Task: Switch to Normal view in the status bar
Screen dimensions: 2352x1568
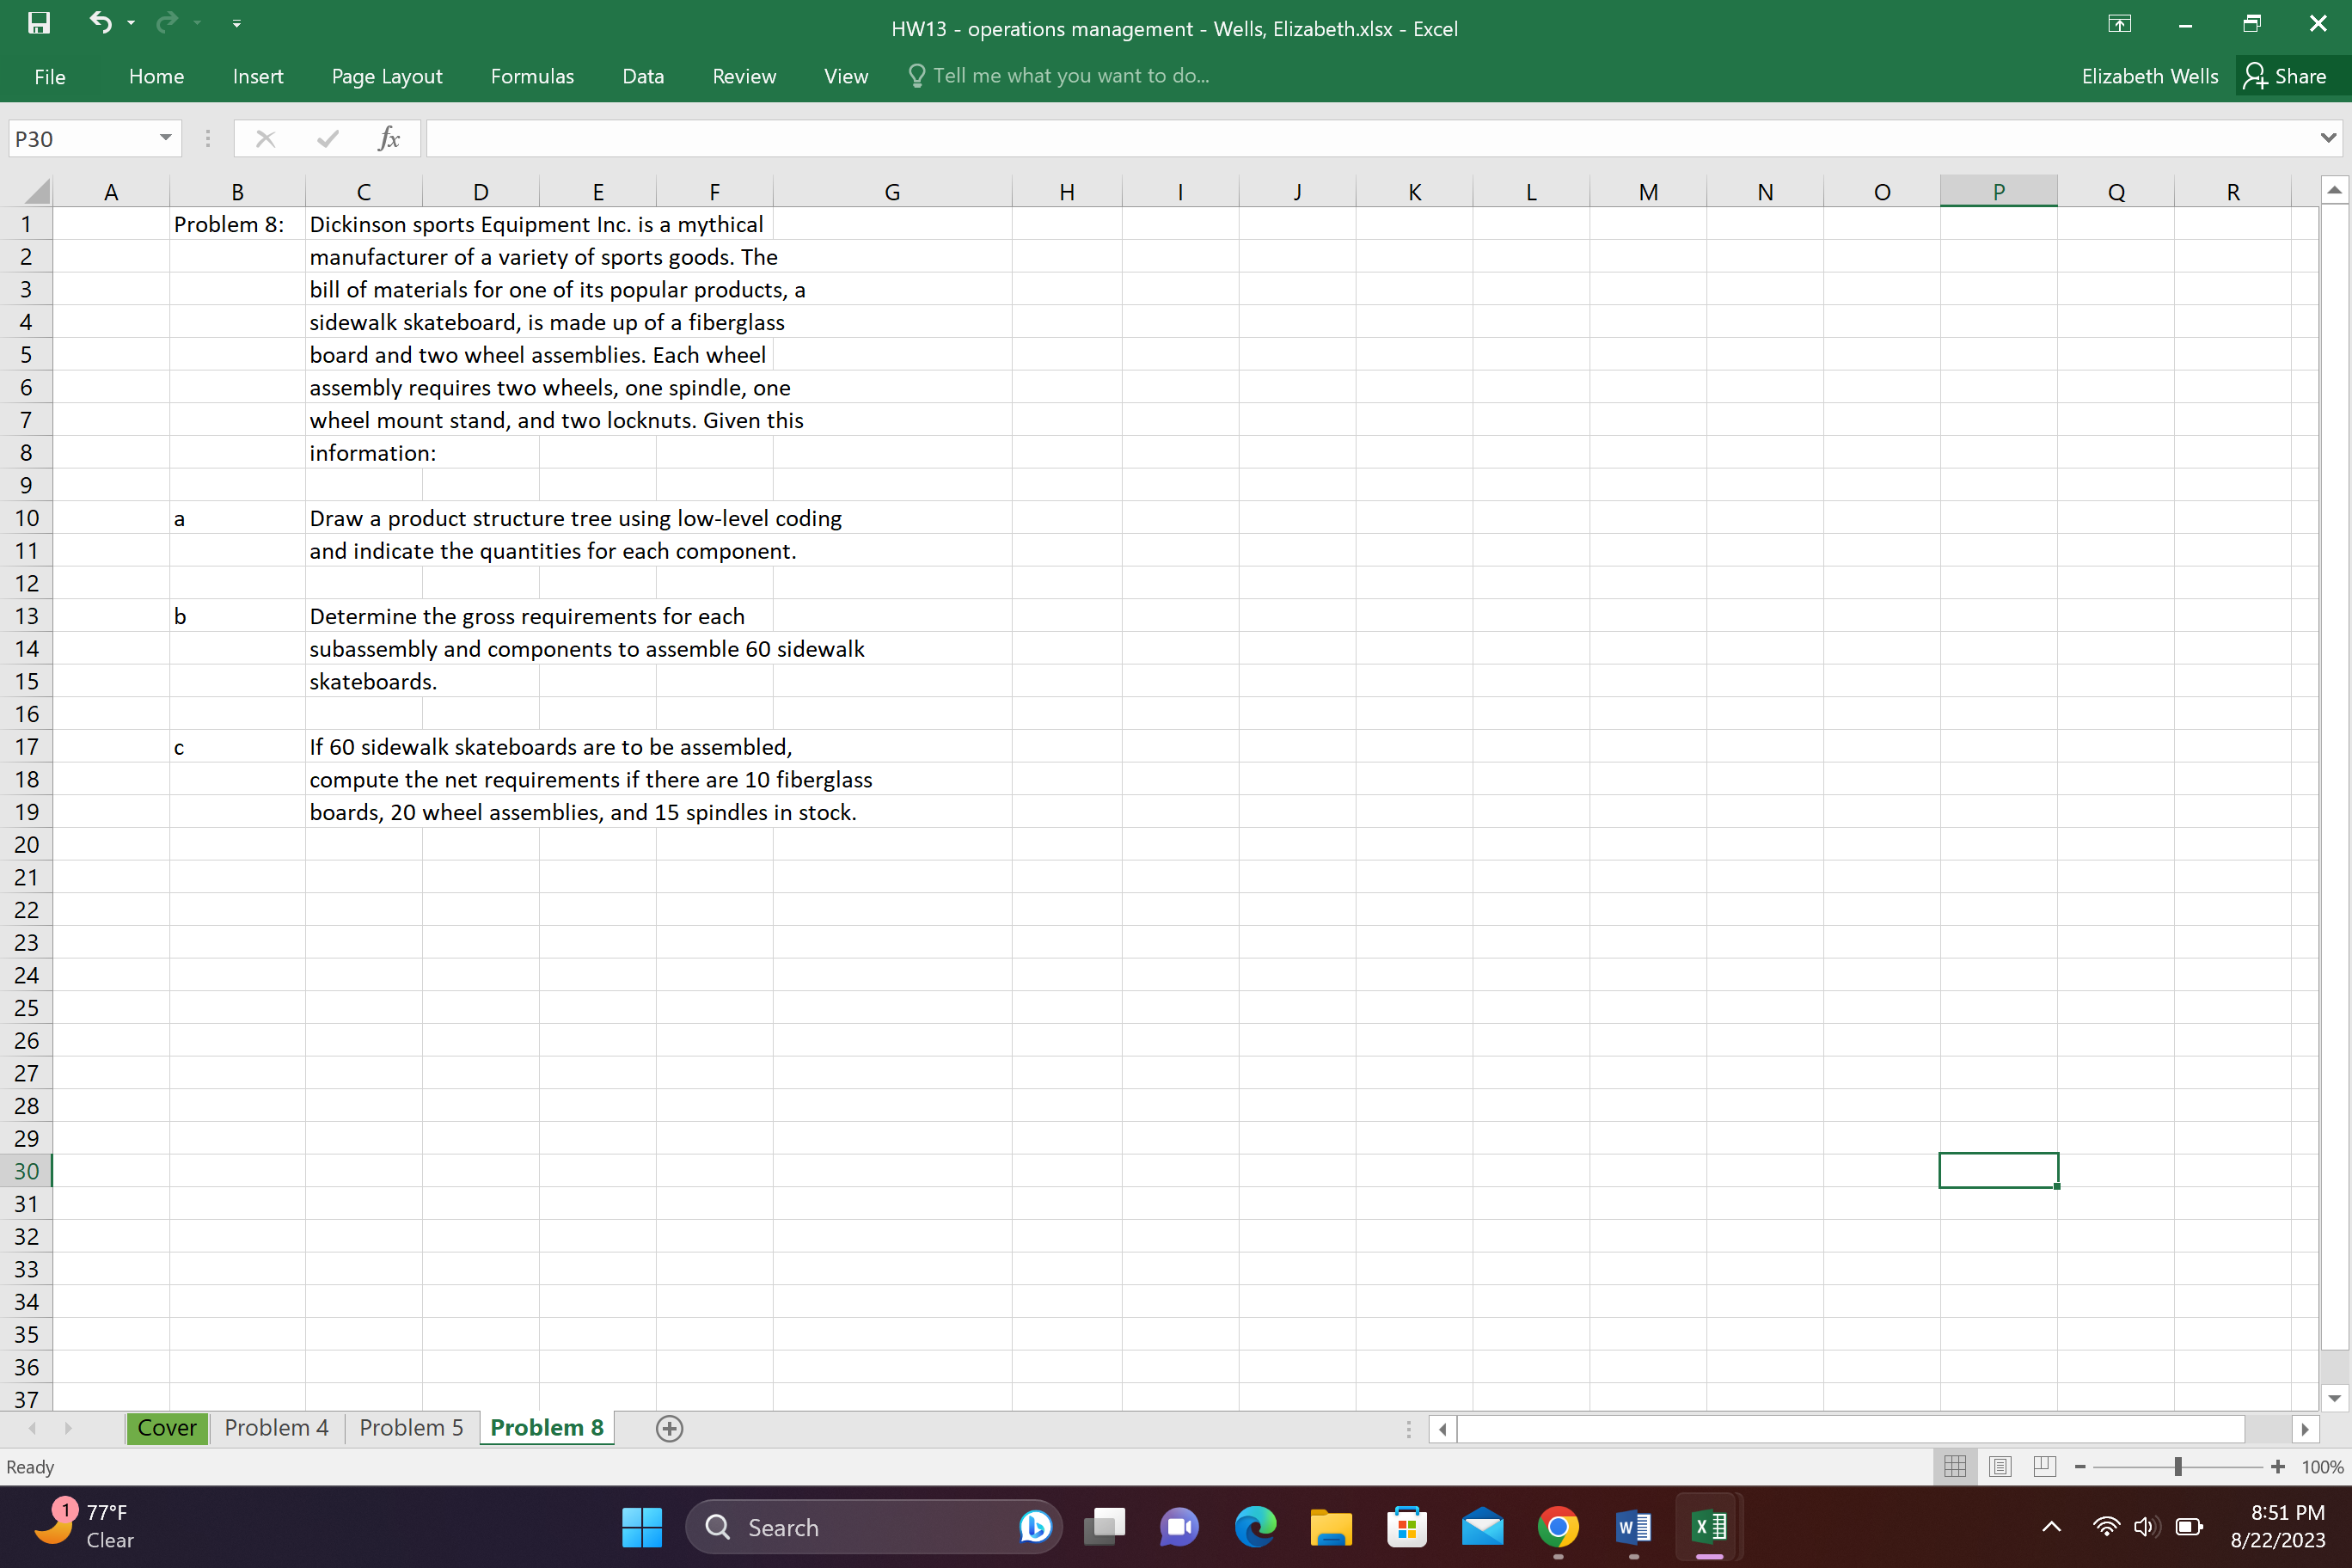Action: (1955, 1466)
